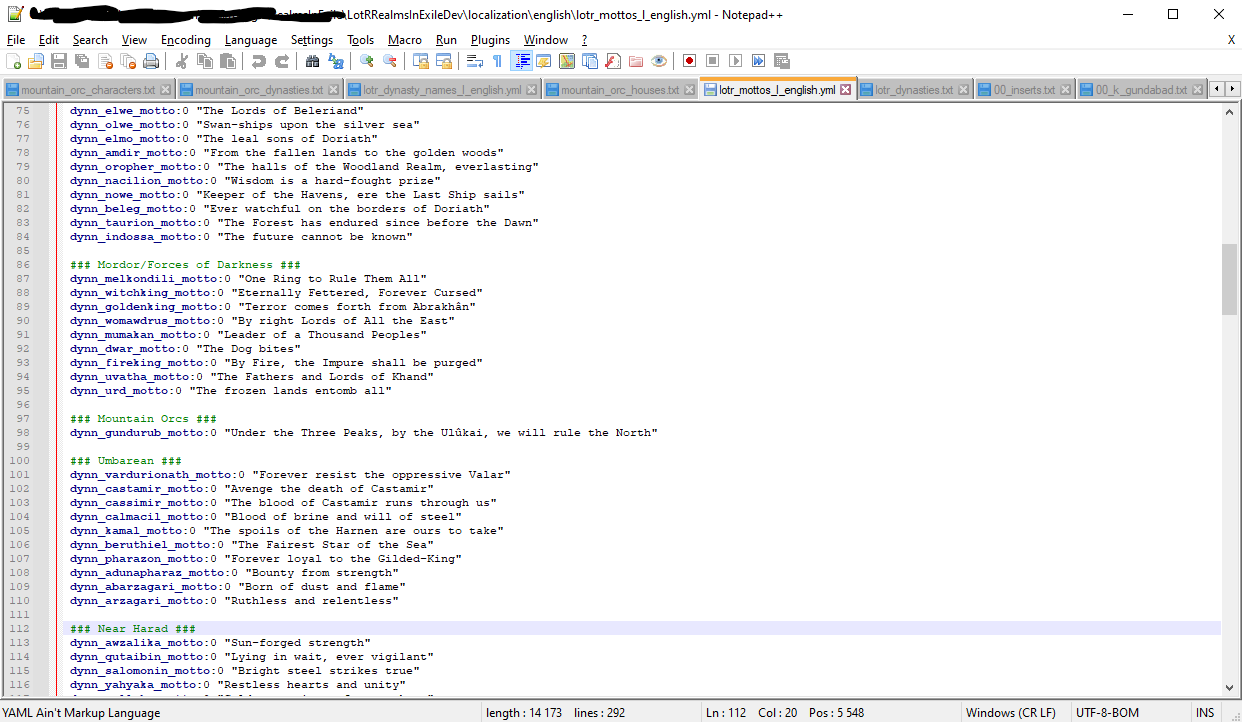Open the Edit menu
This screenshot has width=1242, height=722.
(49, 40)
